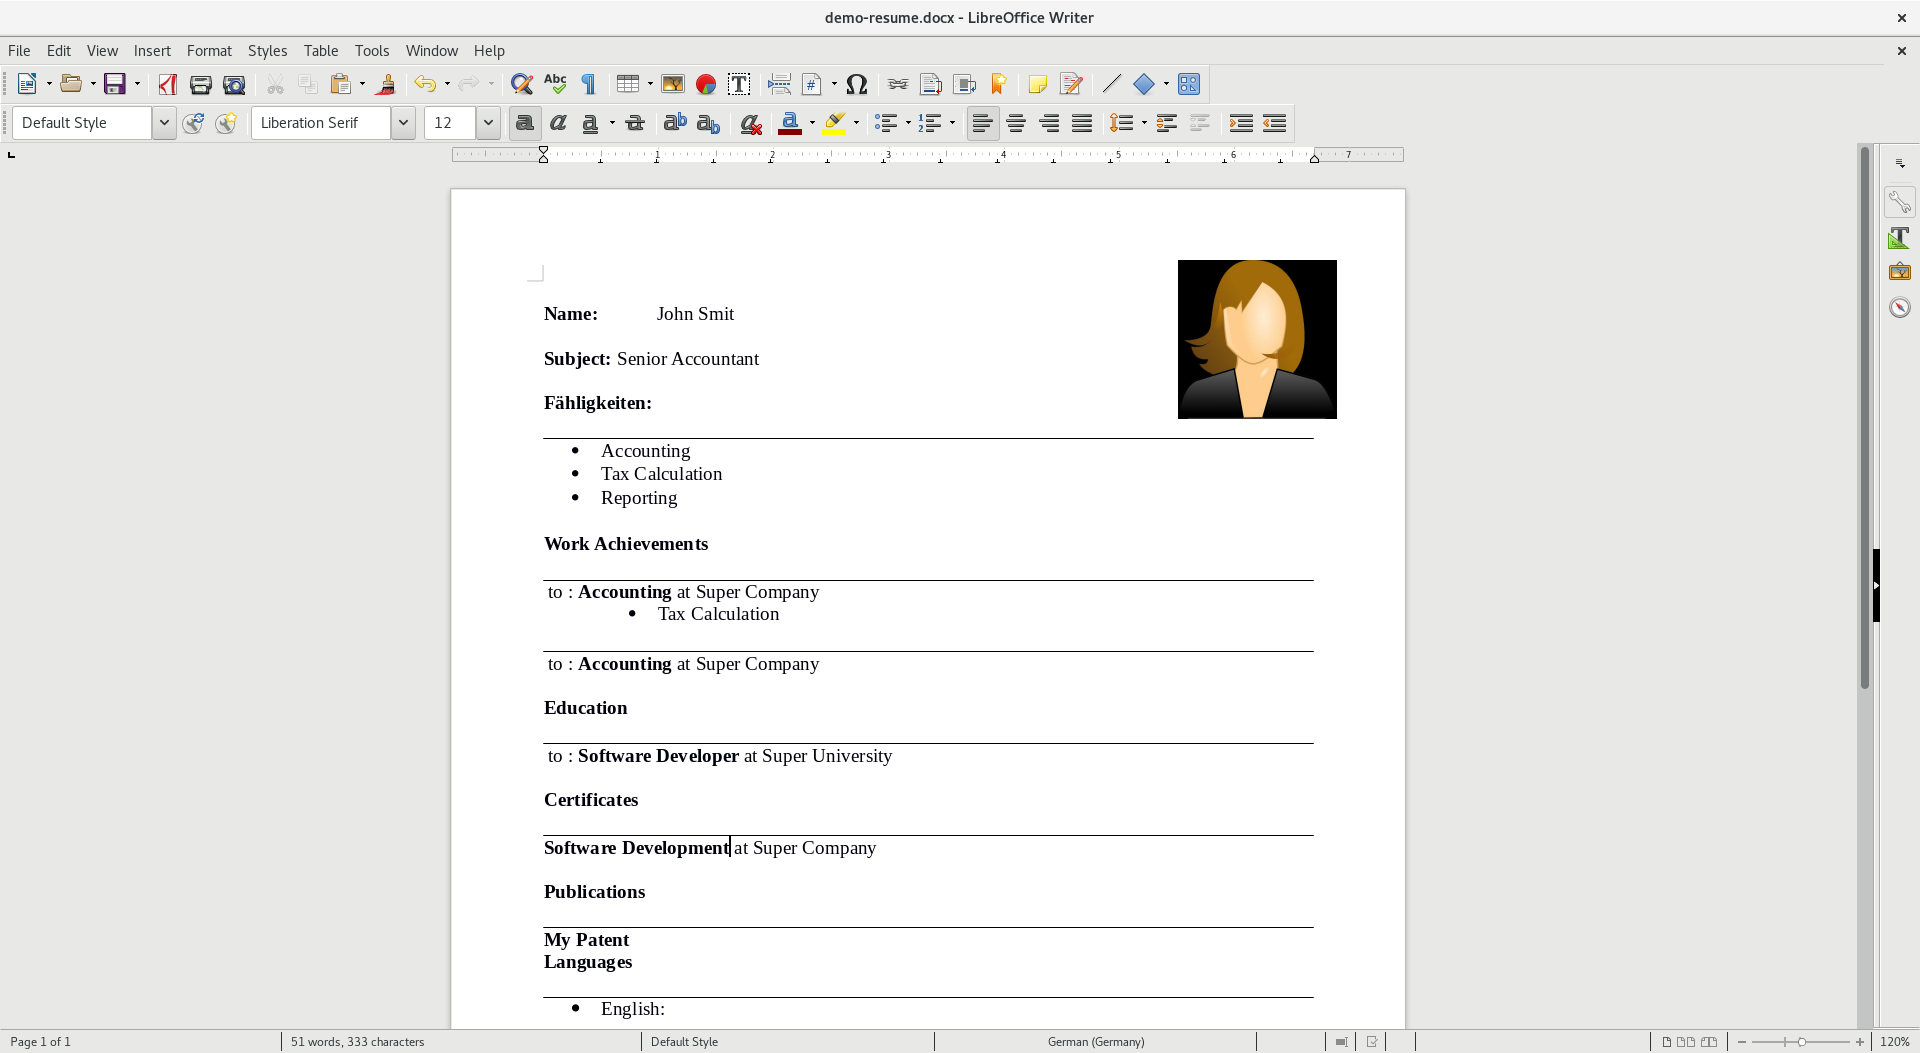Click the Insert Image icon

pyautogui.click(x=673, y=84)
